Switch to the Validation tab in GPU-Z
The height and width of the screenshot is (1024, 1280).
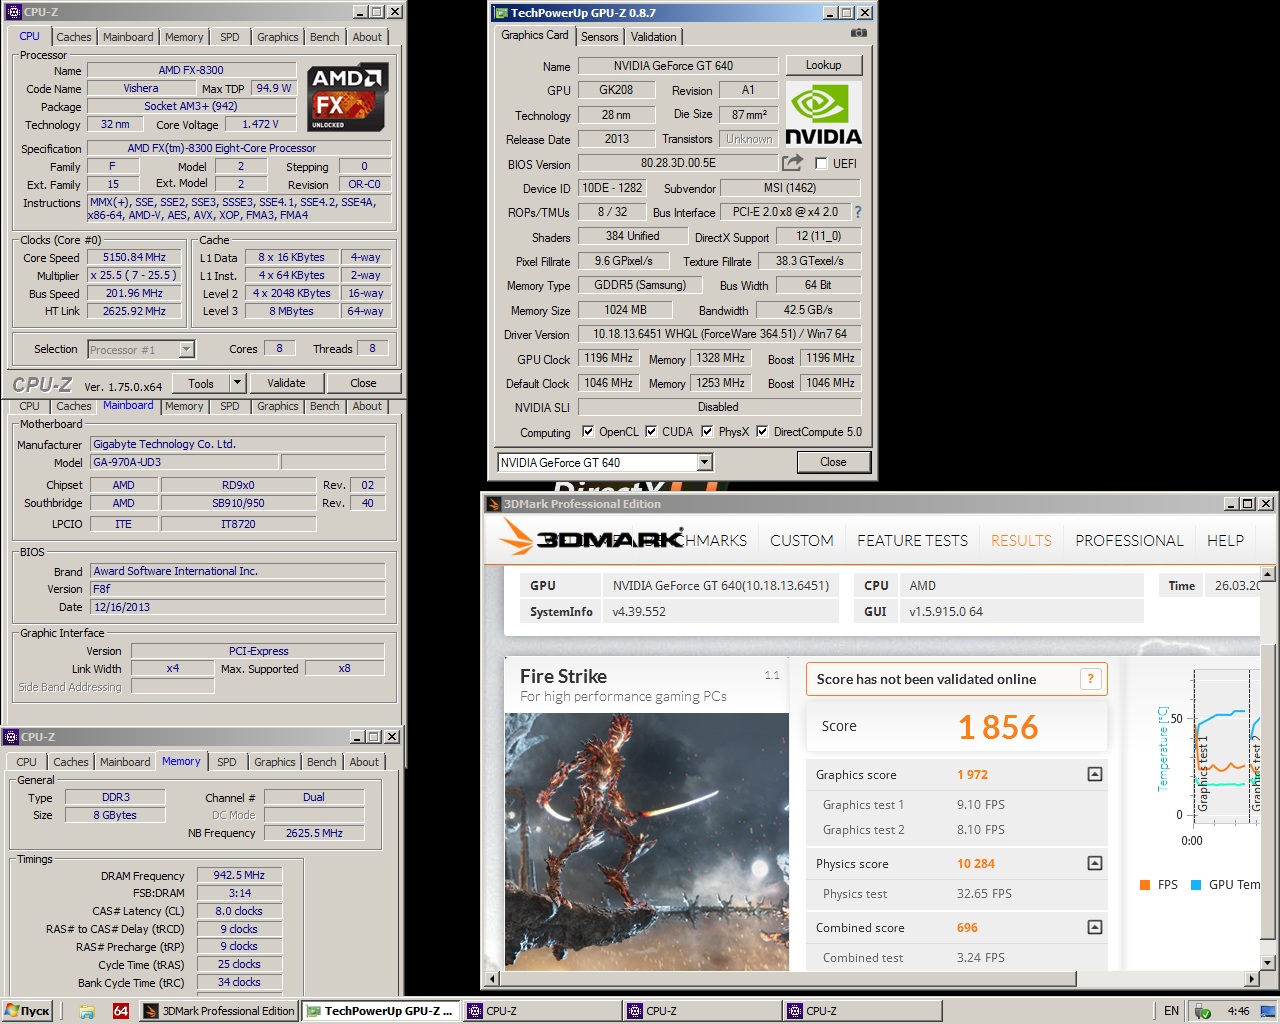click(654, 36)
